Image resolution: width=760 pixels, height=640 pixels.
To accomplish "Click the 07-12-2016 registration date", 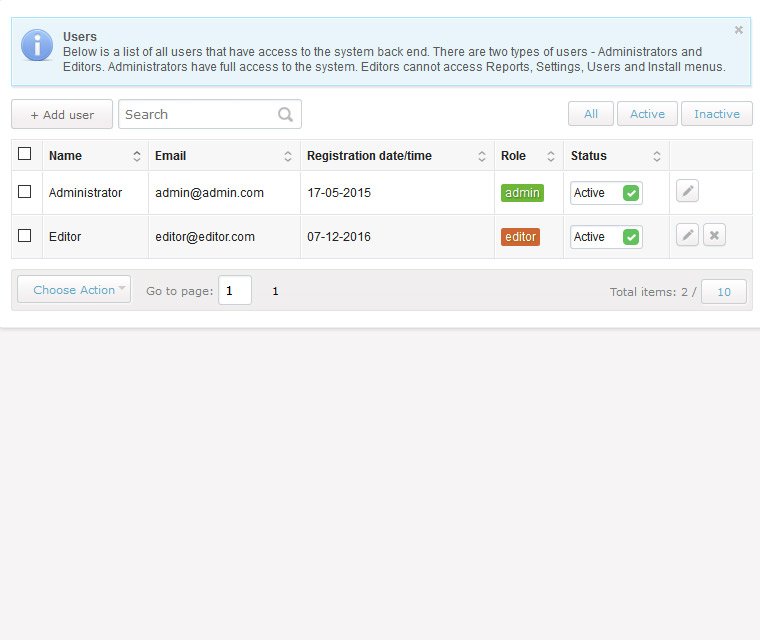I will click(339, 237).
